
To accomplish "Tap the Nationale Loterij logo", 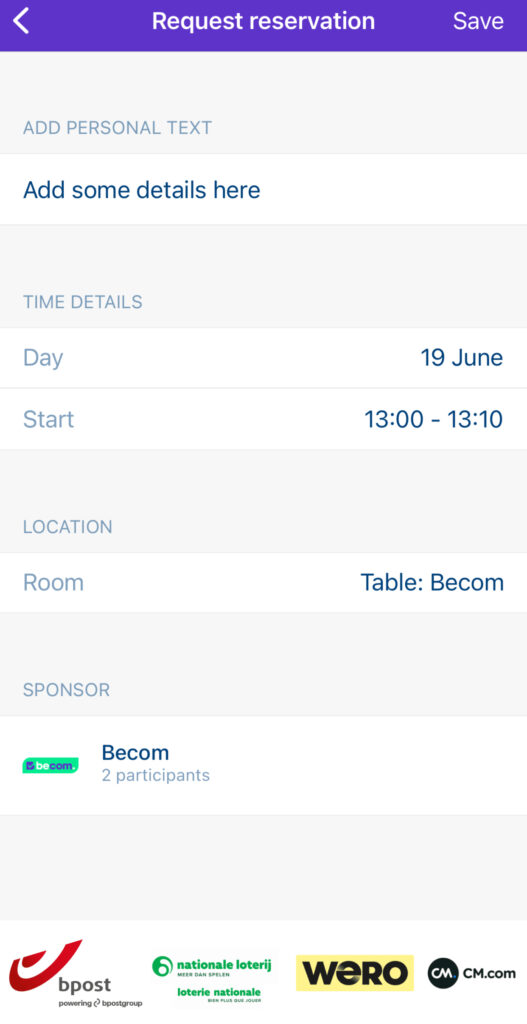I will pyautogui.click(x=212, y=980).
